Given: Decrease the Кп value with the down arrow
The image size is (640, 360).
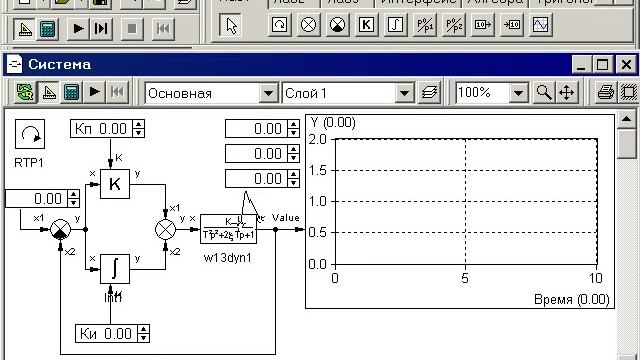Looking at the screenshot, I should pos(139,133).
